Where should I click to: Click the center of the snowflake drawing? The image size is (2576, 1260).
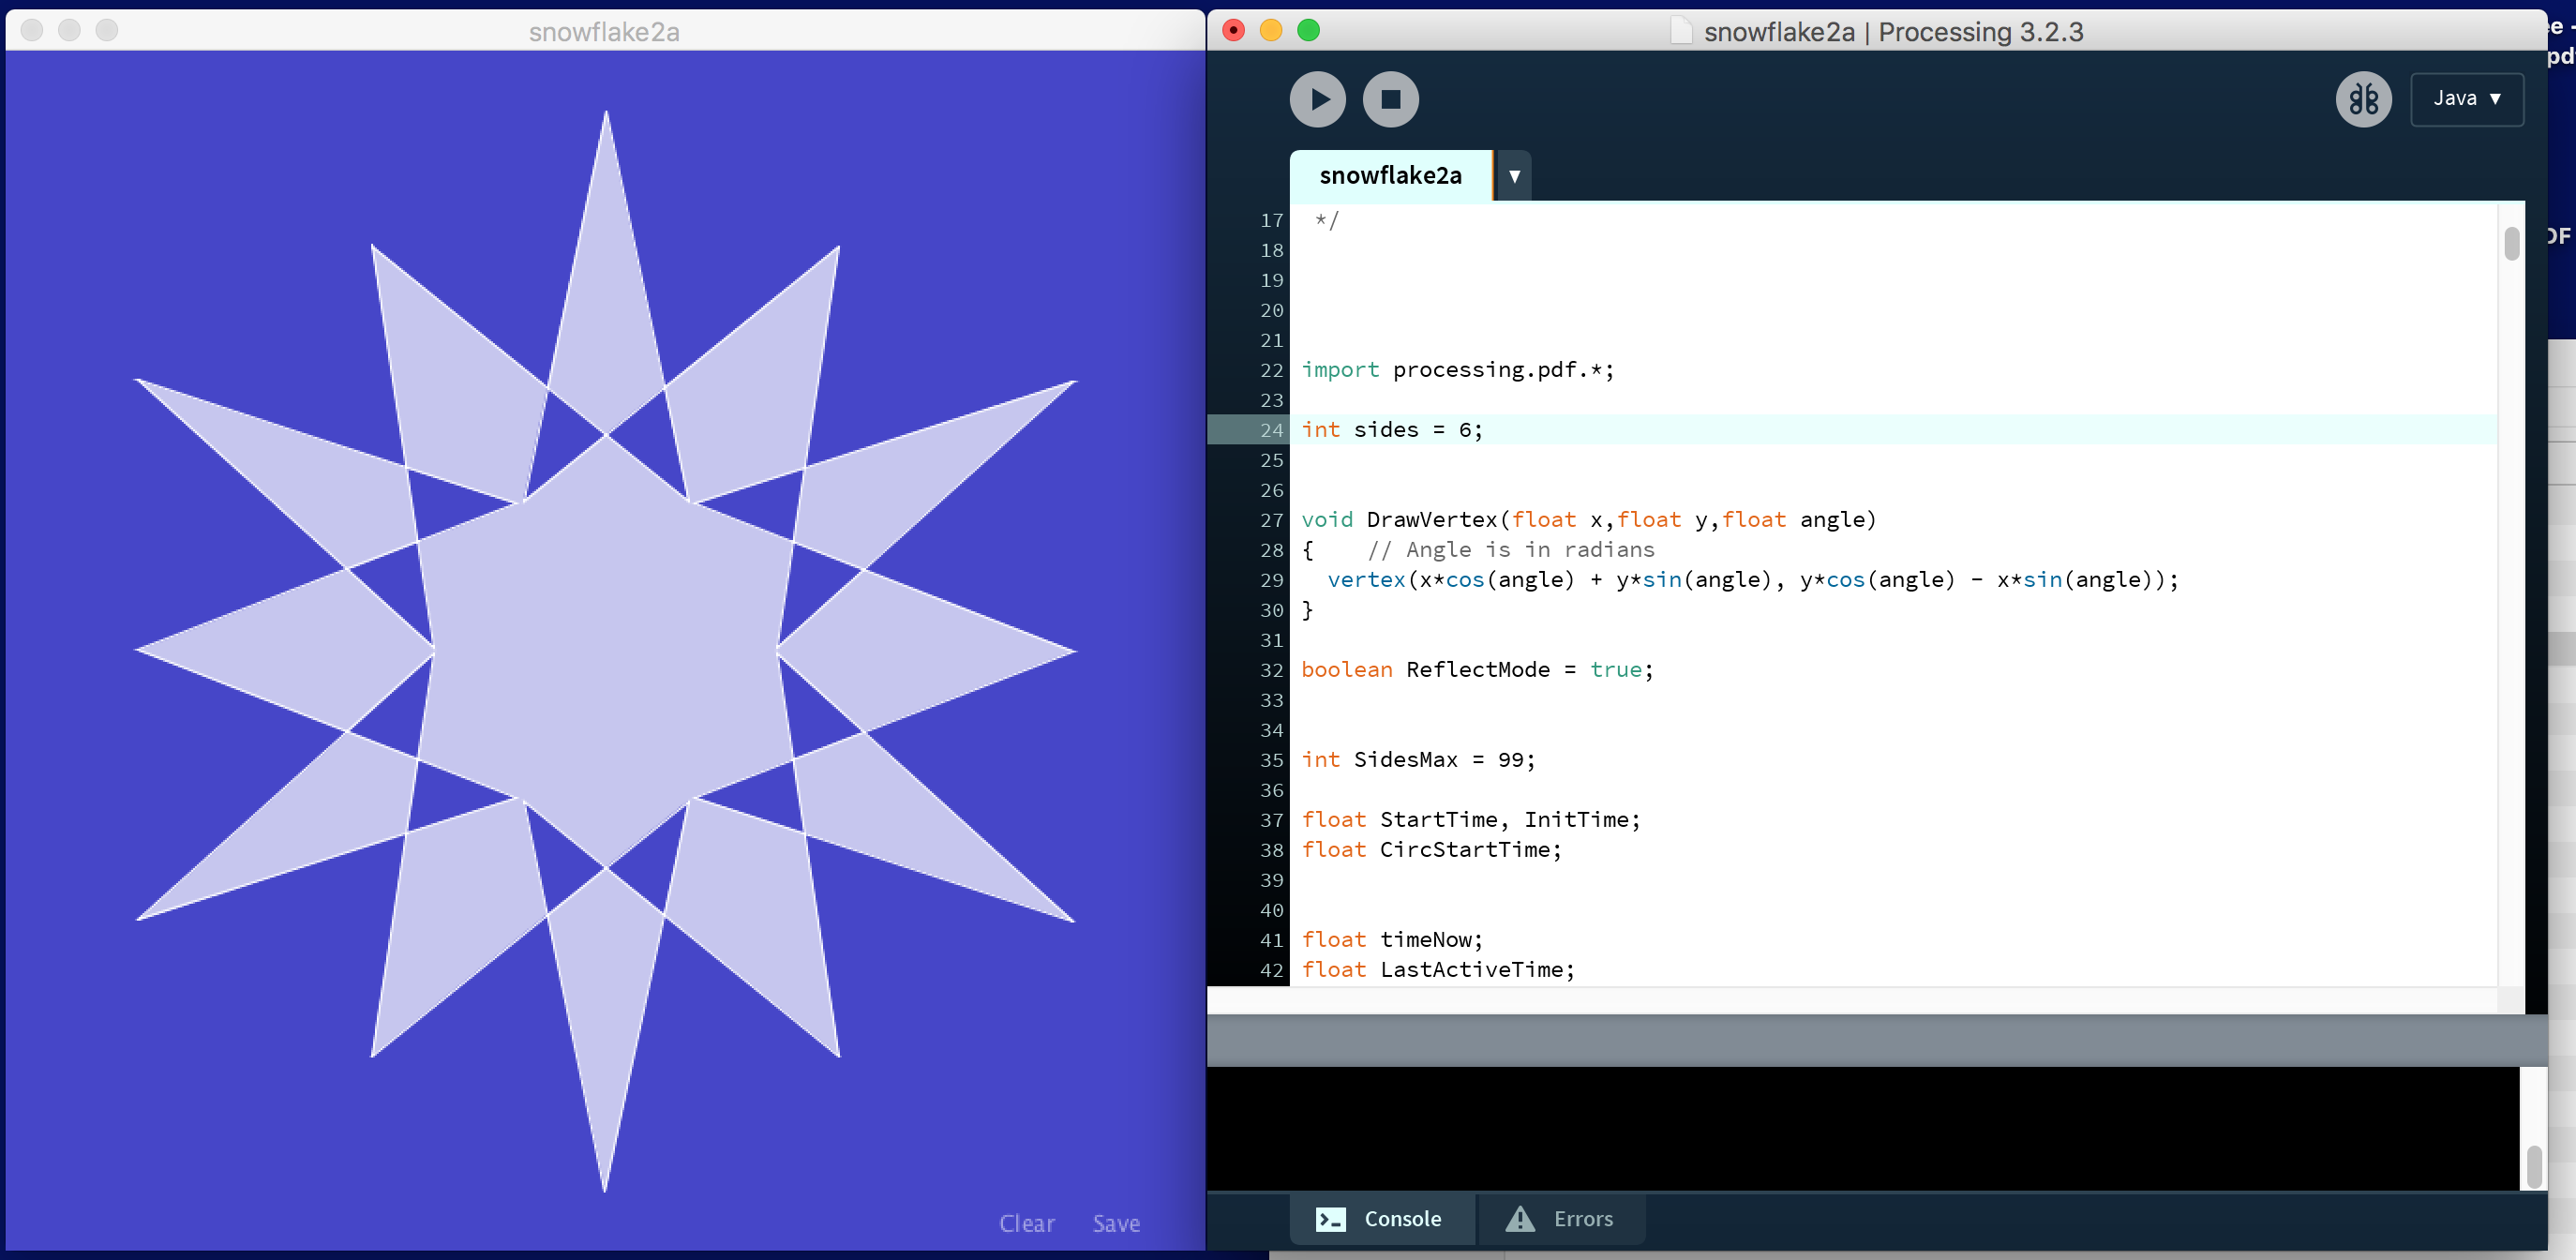click(605, 651)
